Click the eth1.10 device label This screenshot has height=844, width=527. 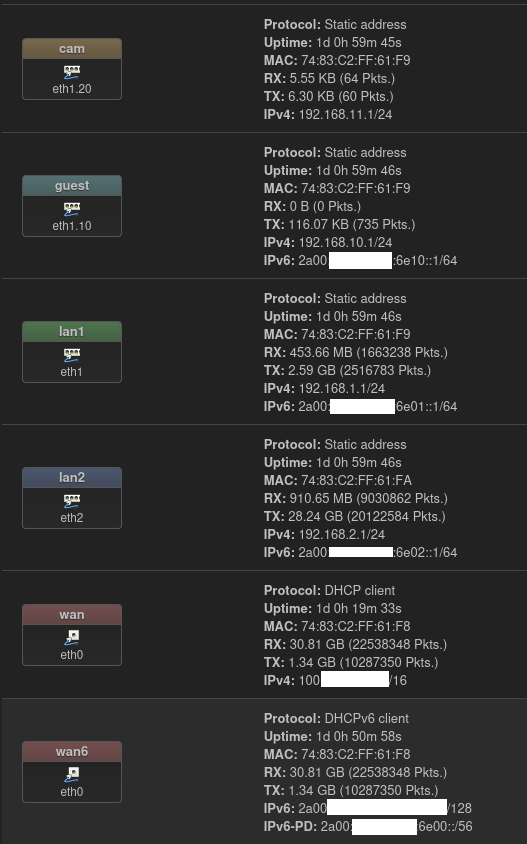tap(72, 226)
